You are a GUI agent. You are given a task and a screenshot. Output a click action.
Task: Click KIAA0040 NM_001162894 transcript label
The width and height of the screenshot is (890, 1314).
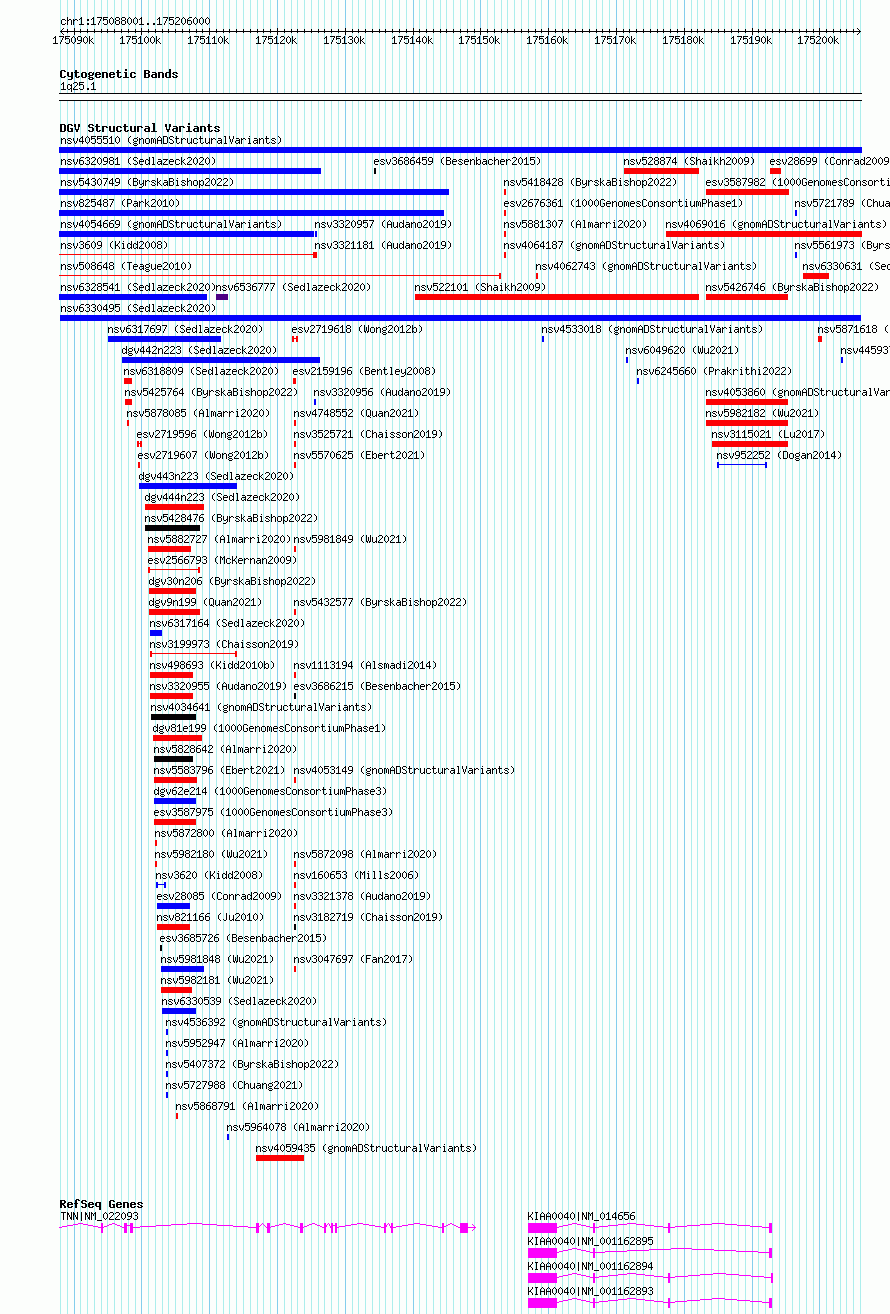click(591, 1265)
